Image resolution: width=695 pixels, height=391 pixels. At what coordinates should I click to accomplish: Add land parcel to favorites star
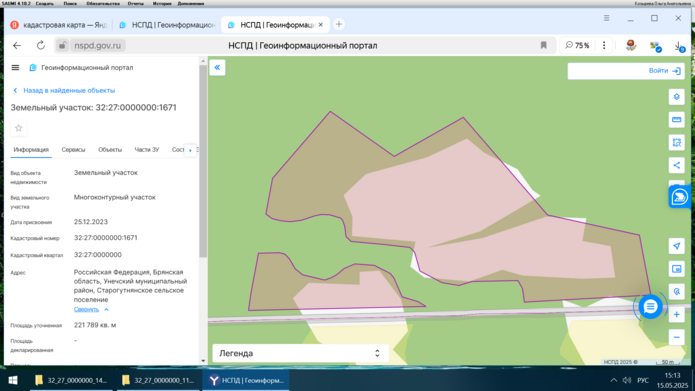19,128
